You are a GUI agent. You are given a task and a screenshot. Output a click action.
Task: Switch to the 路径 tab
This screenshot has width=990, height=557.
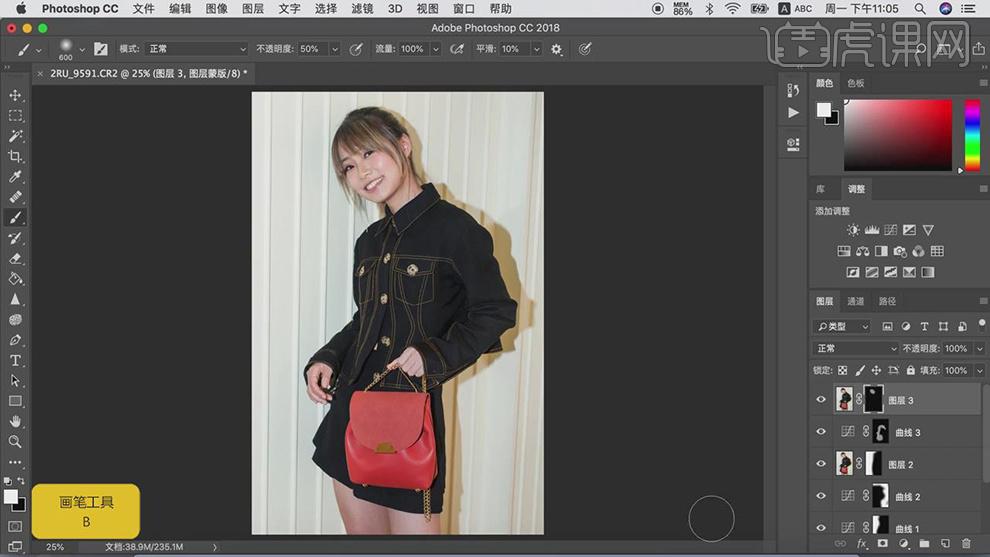pos(887,301)
